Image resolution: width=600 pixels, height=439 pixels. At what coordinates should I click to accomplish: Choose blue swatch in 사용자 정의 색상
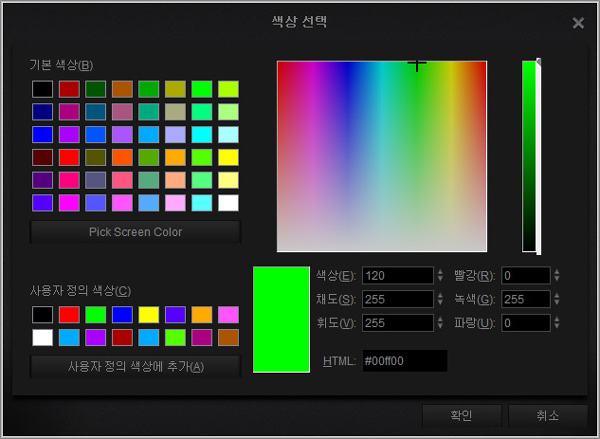122,315
